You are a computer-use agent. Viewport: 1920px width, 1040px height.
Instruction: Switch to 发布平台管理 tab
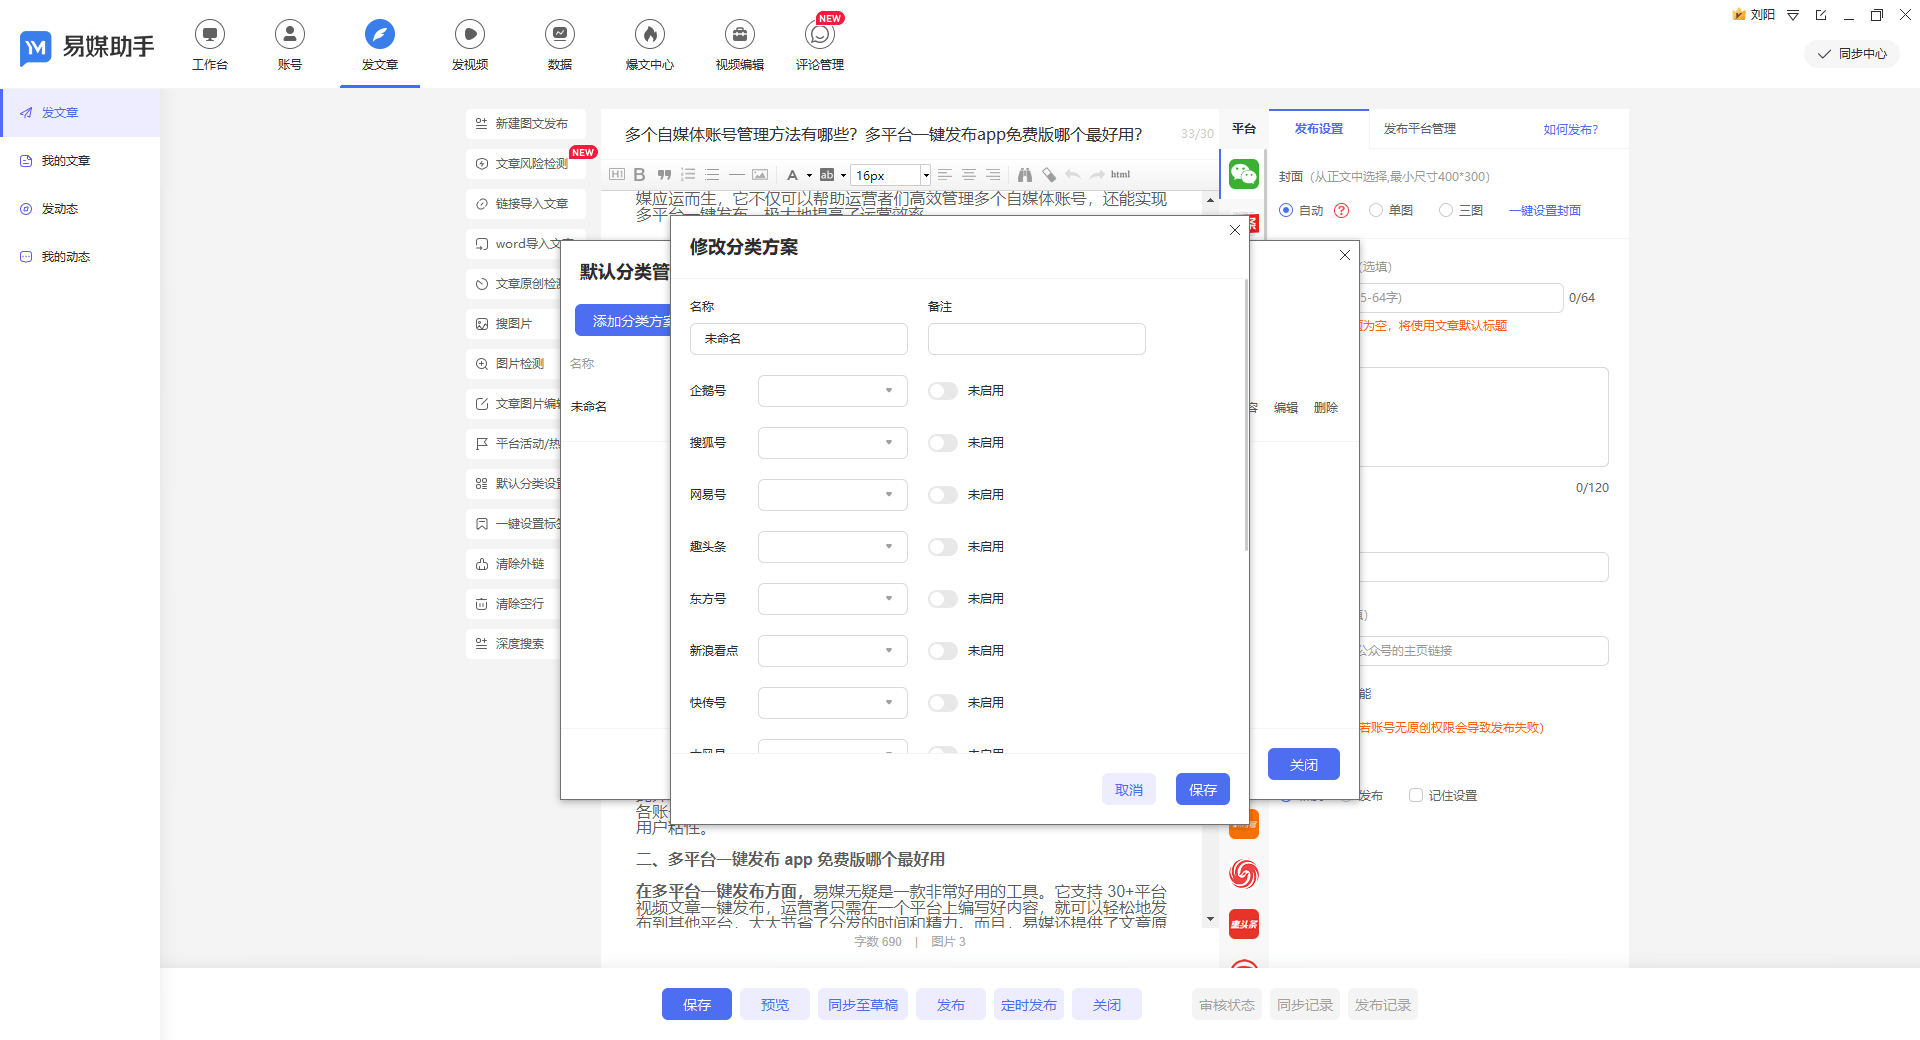tap(1419, 129)
